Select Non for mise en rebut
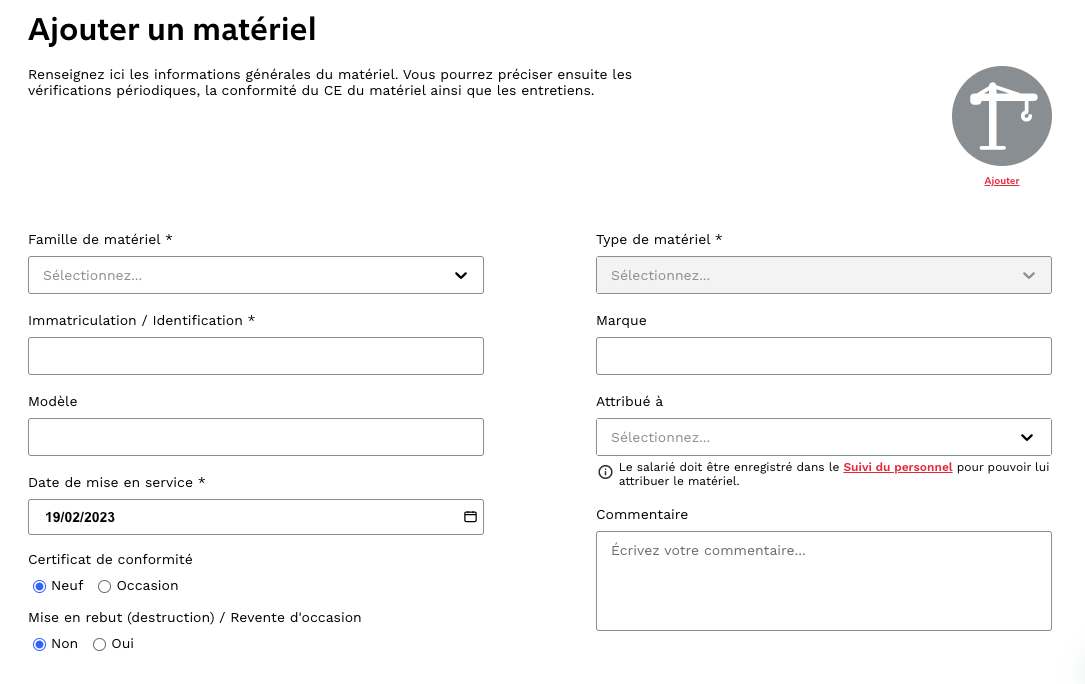This screenshot has width=1085, height=684. (x=40, y=645)
